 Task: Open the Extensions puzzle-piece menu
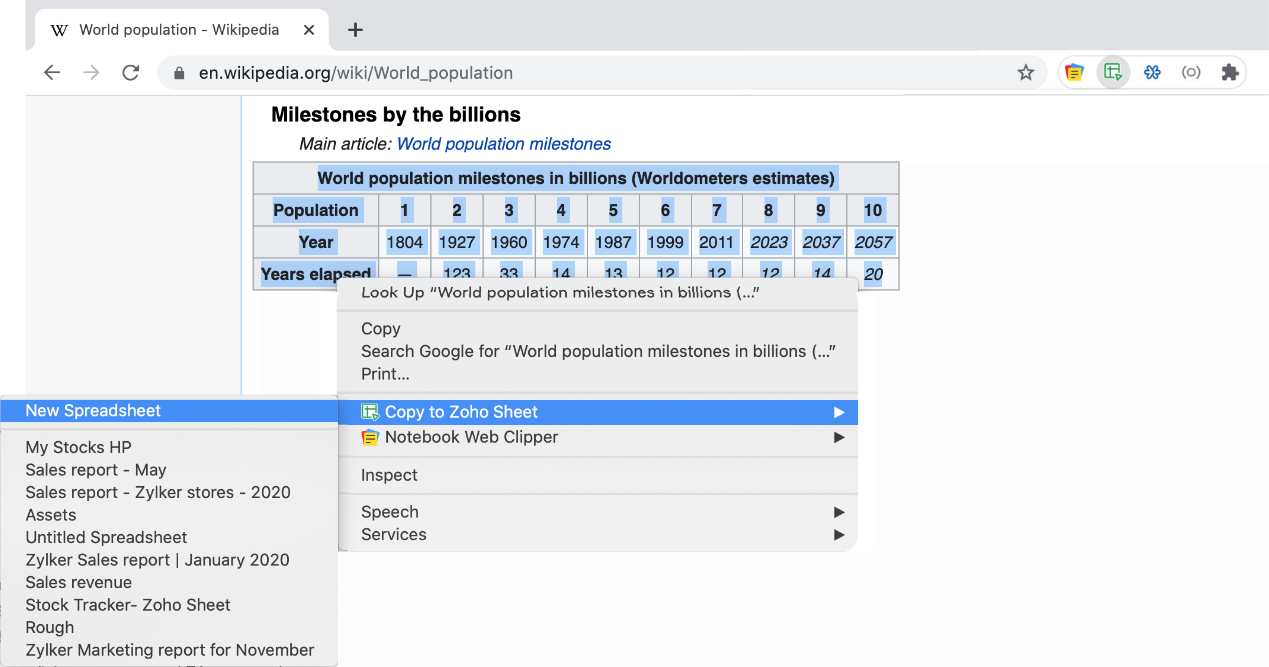[x=1230, y=73]
